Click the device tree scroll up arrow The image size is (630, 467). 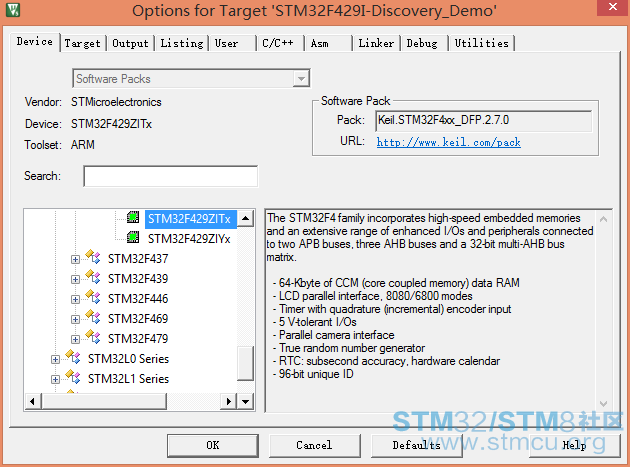(x=245, y=219)
